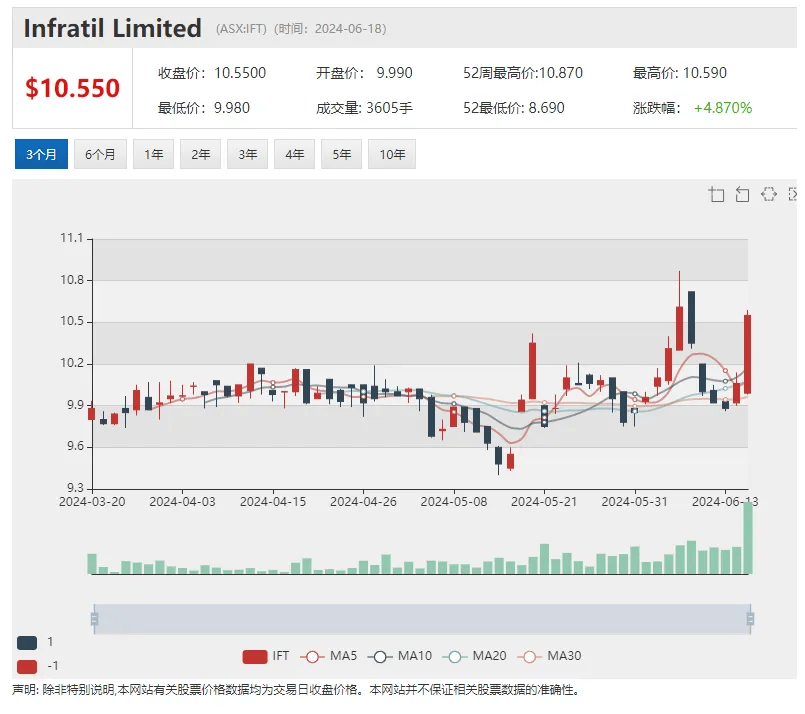Screen dimensions: 805x714
Task: Click the 11.1 price axis label
Action: click(x=71, y=238)
